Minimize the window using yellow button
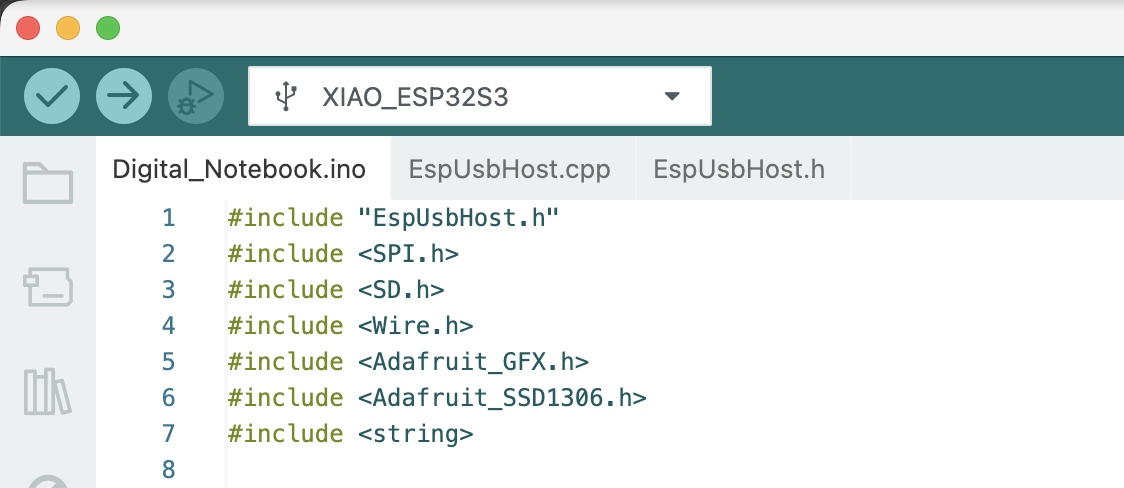Screen dimensions: 1124x488 [68, 28]
